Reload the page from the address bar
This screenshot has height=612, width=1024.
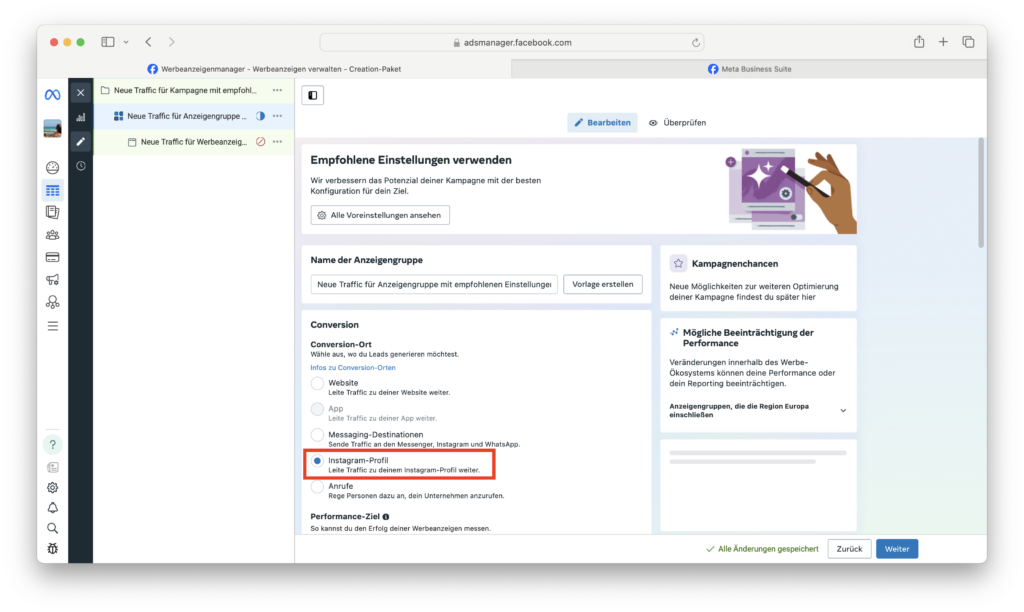point(696,42)
